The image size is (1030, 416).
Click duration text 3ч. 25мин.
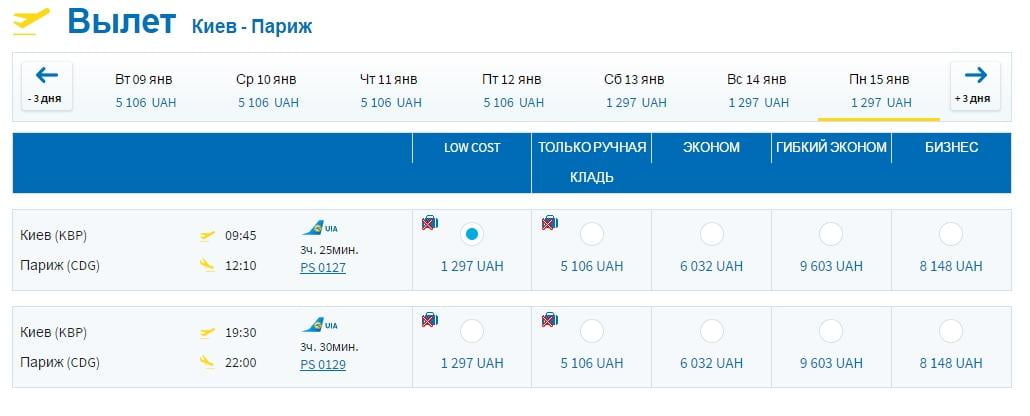click(x=330, y=250)
